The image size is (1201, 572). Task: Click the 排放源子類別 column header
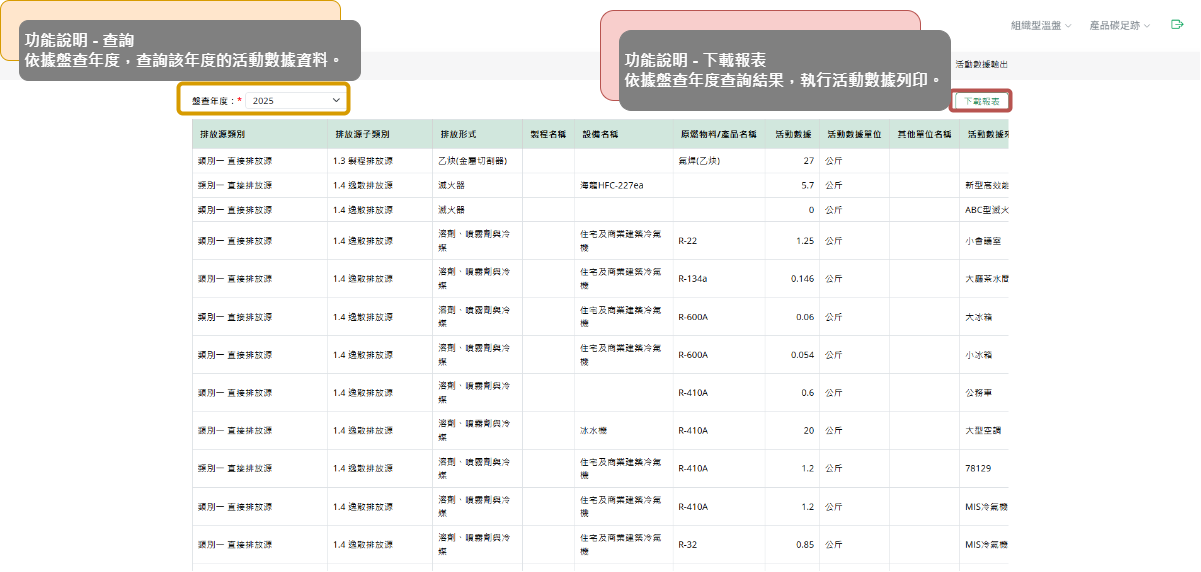355,134
